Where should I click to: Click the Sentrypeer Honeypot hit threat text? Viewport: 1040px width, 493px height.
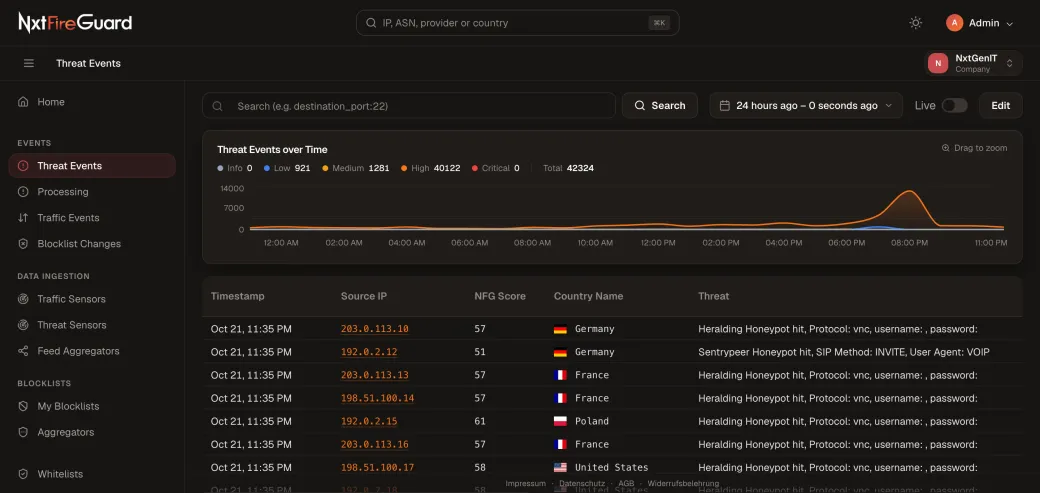tap(844, 352)
